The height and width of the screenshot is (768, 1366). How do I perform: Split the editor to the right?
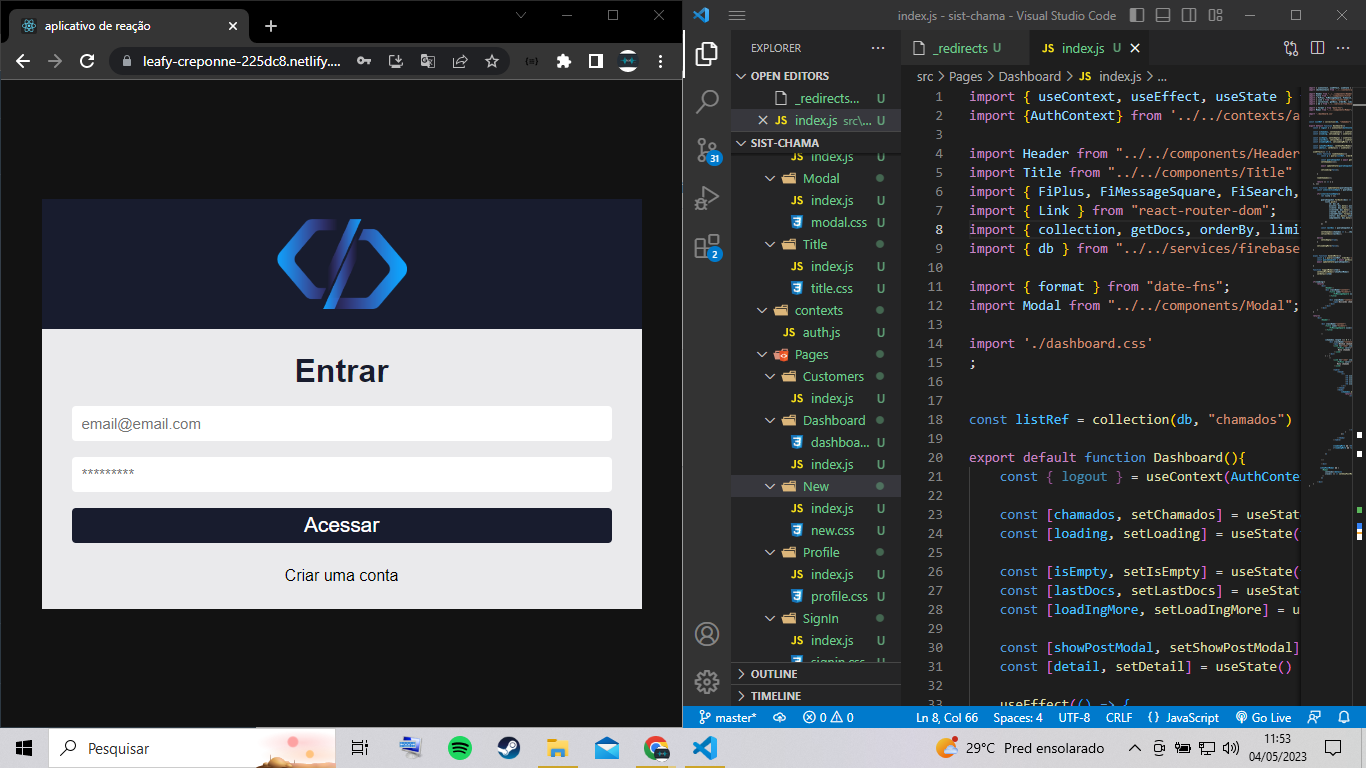[1317, 48]
